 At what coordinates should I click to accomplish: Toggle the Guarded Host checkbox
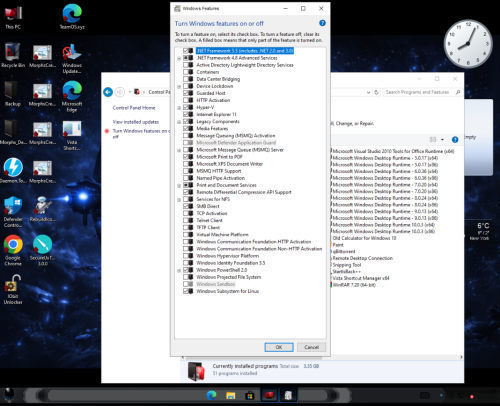pyautogui.click(x=186, y=93)
